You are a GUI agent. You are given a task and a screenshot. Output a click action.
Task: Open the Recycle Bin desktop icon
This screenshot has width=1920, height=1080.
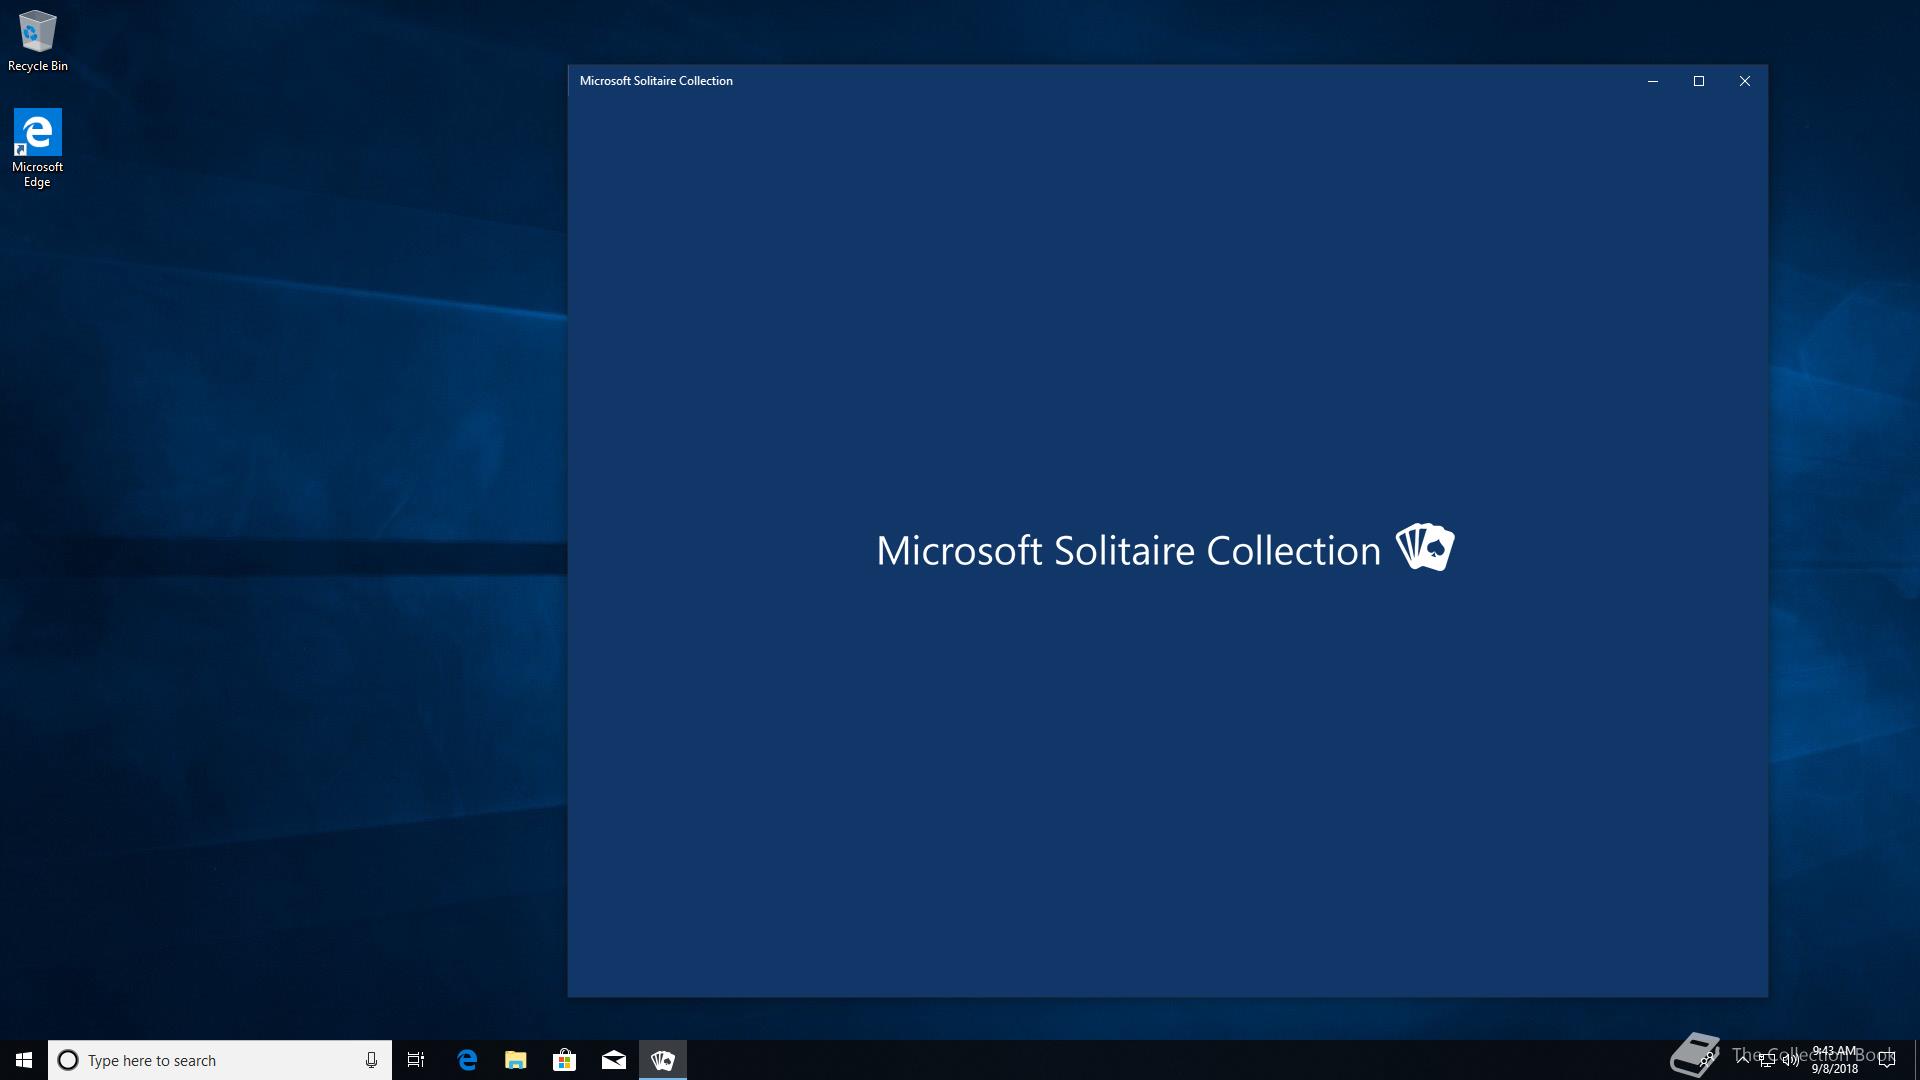pos(37,40)
